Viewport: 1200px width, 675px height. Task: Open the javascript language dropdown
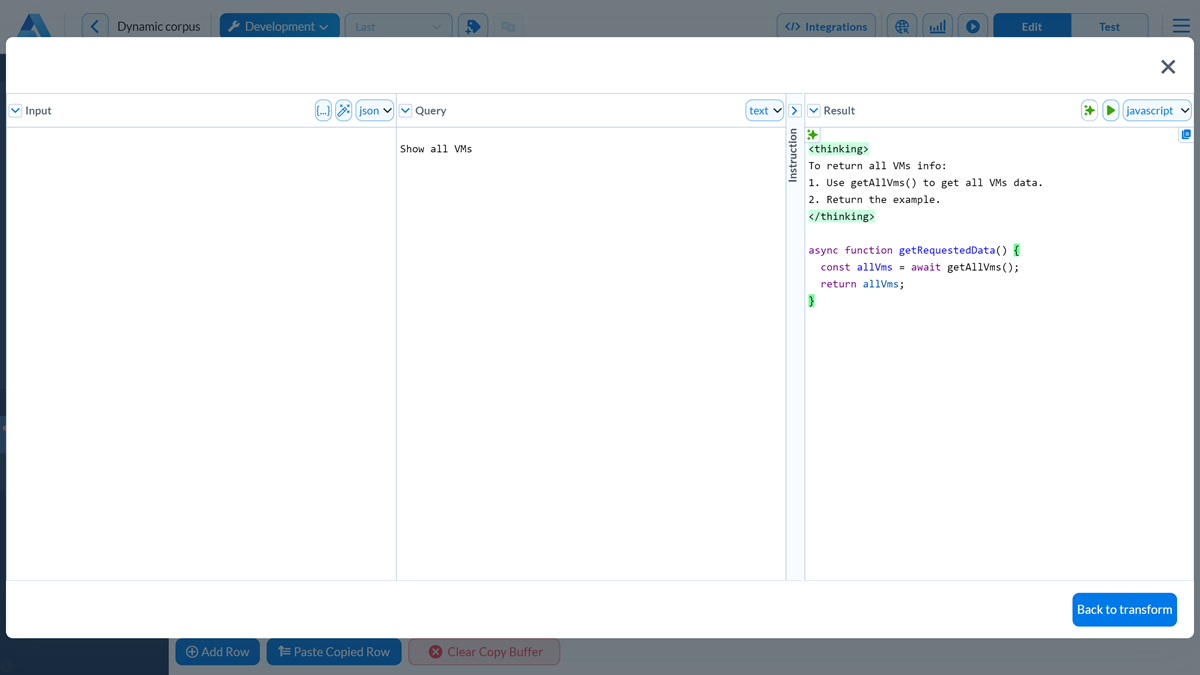coord(1157,110)
